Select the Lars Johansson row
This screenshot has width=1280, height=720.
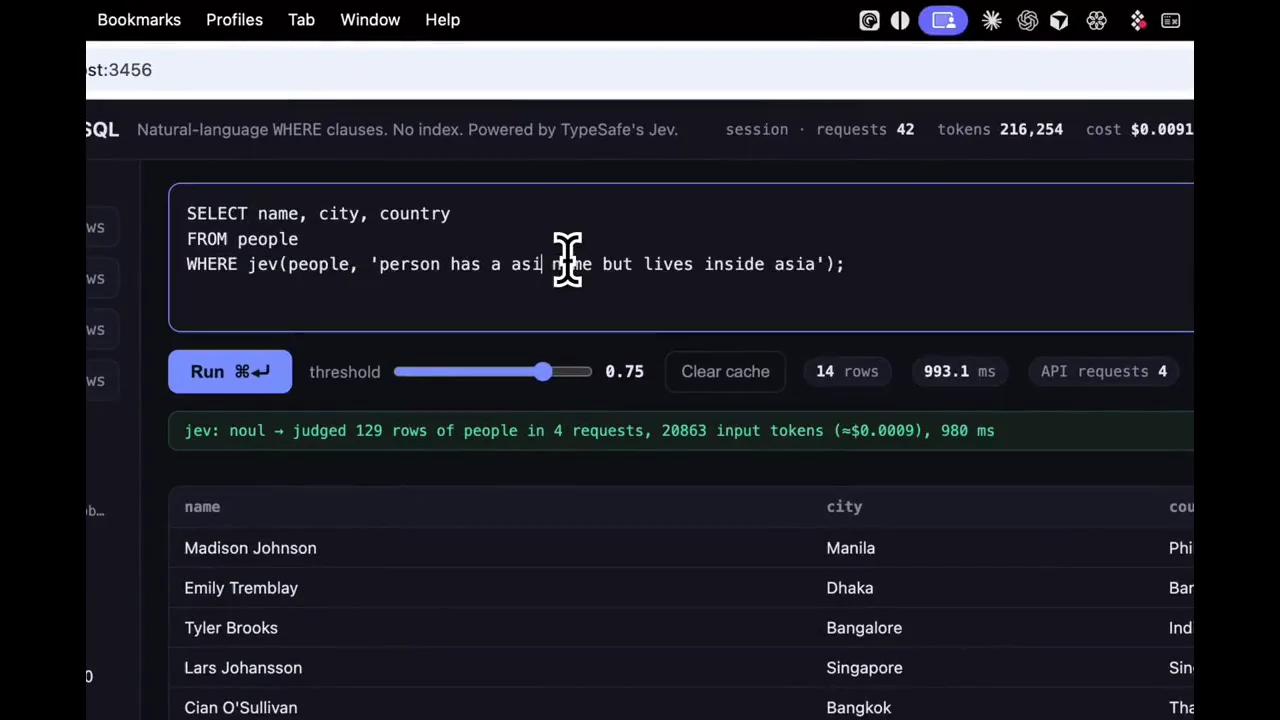[681, 668]
